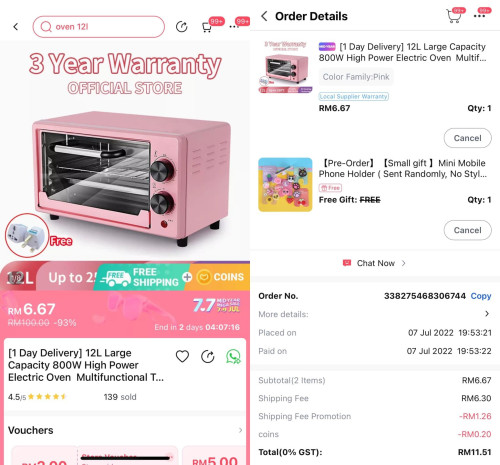Go back from Order Details
Viewport: 500px width, 465px height.
[x=264, y=16]
